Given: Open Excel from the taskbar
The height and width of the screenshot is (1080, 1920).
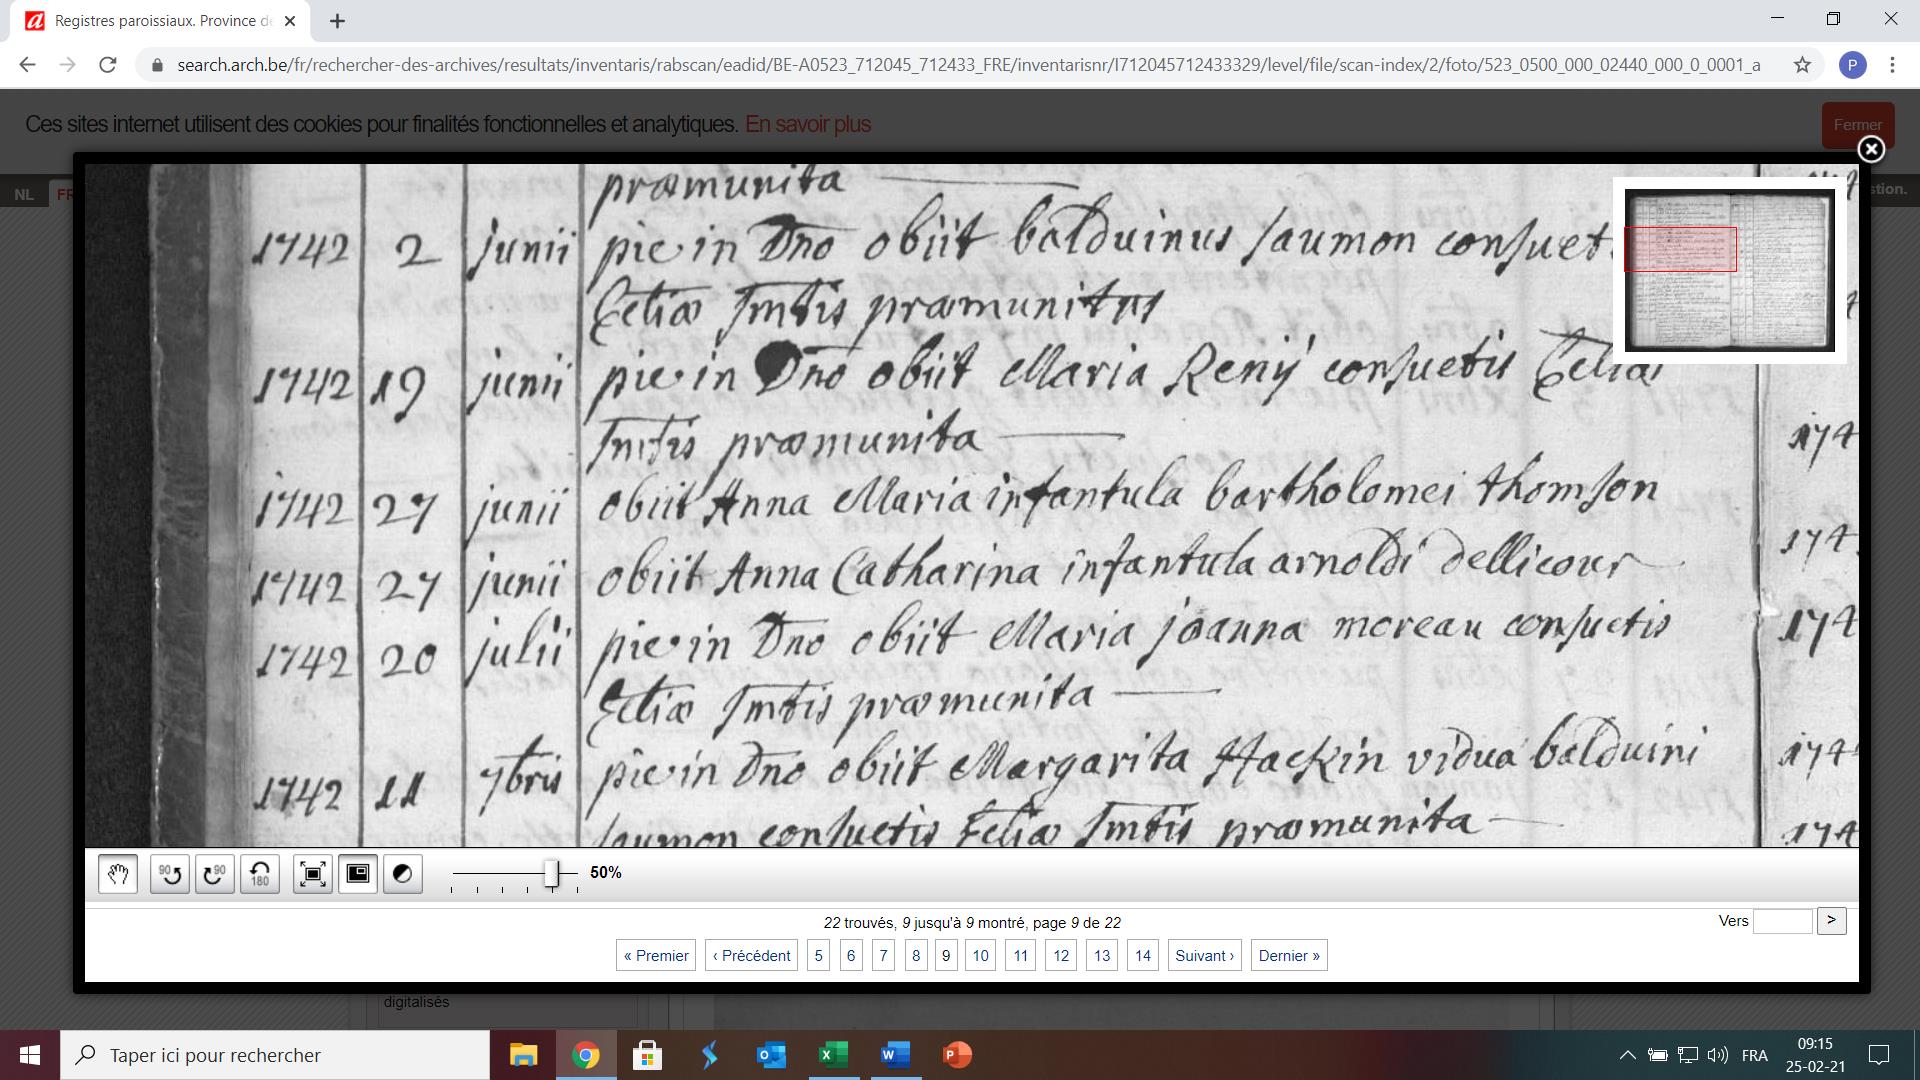Looking at the screenshot, I should tap(833, 1055).
